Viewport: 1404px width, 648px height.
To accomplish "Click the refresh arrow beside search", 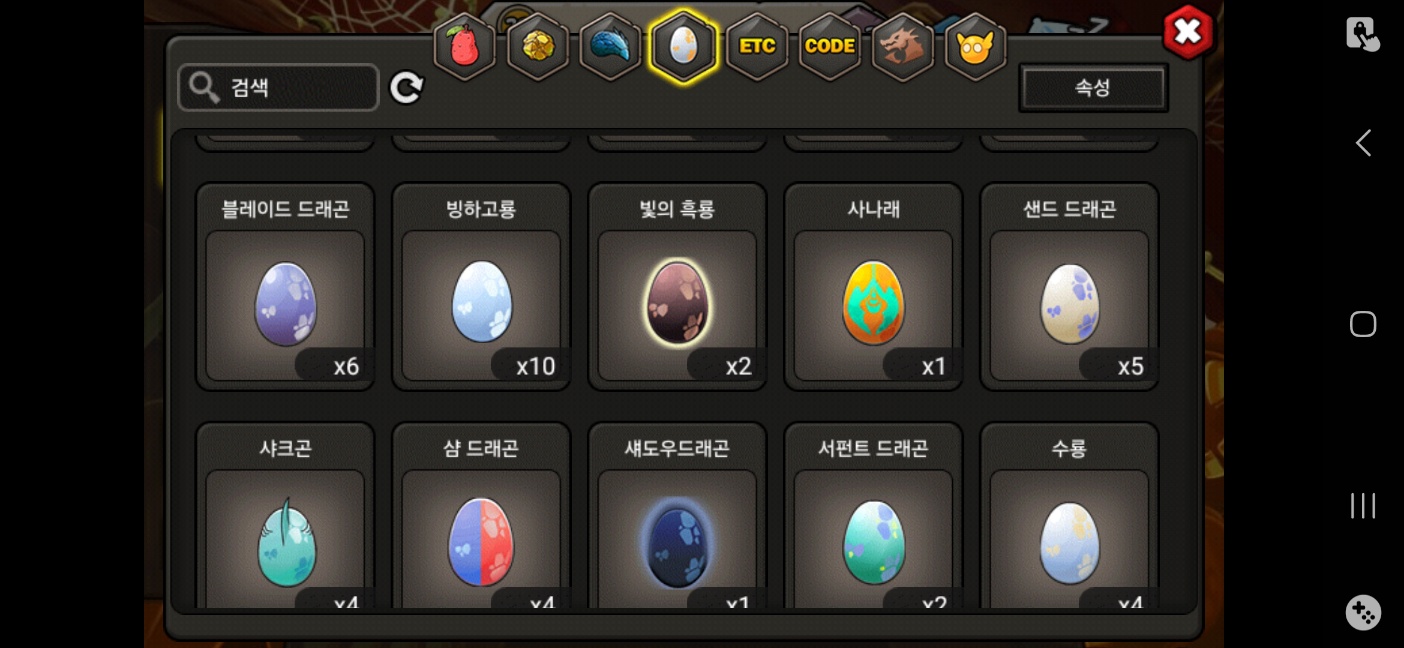I will point(406,88).
